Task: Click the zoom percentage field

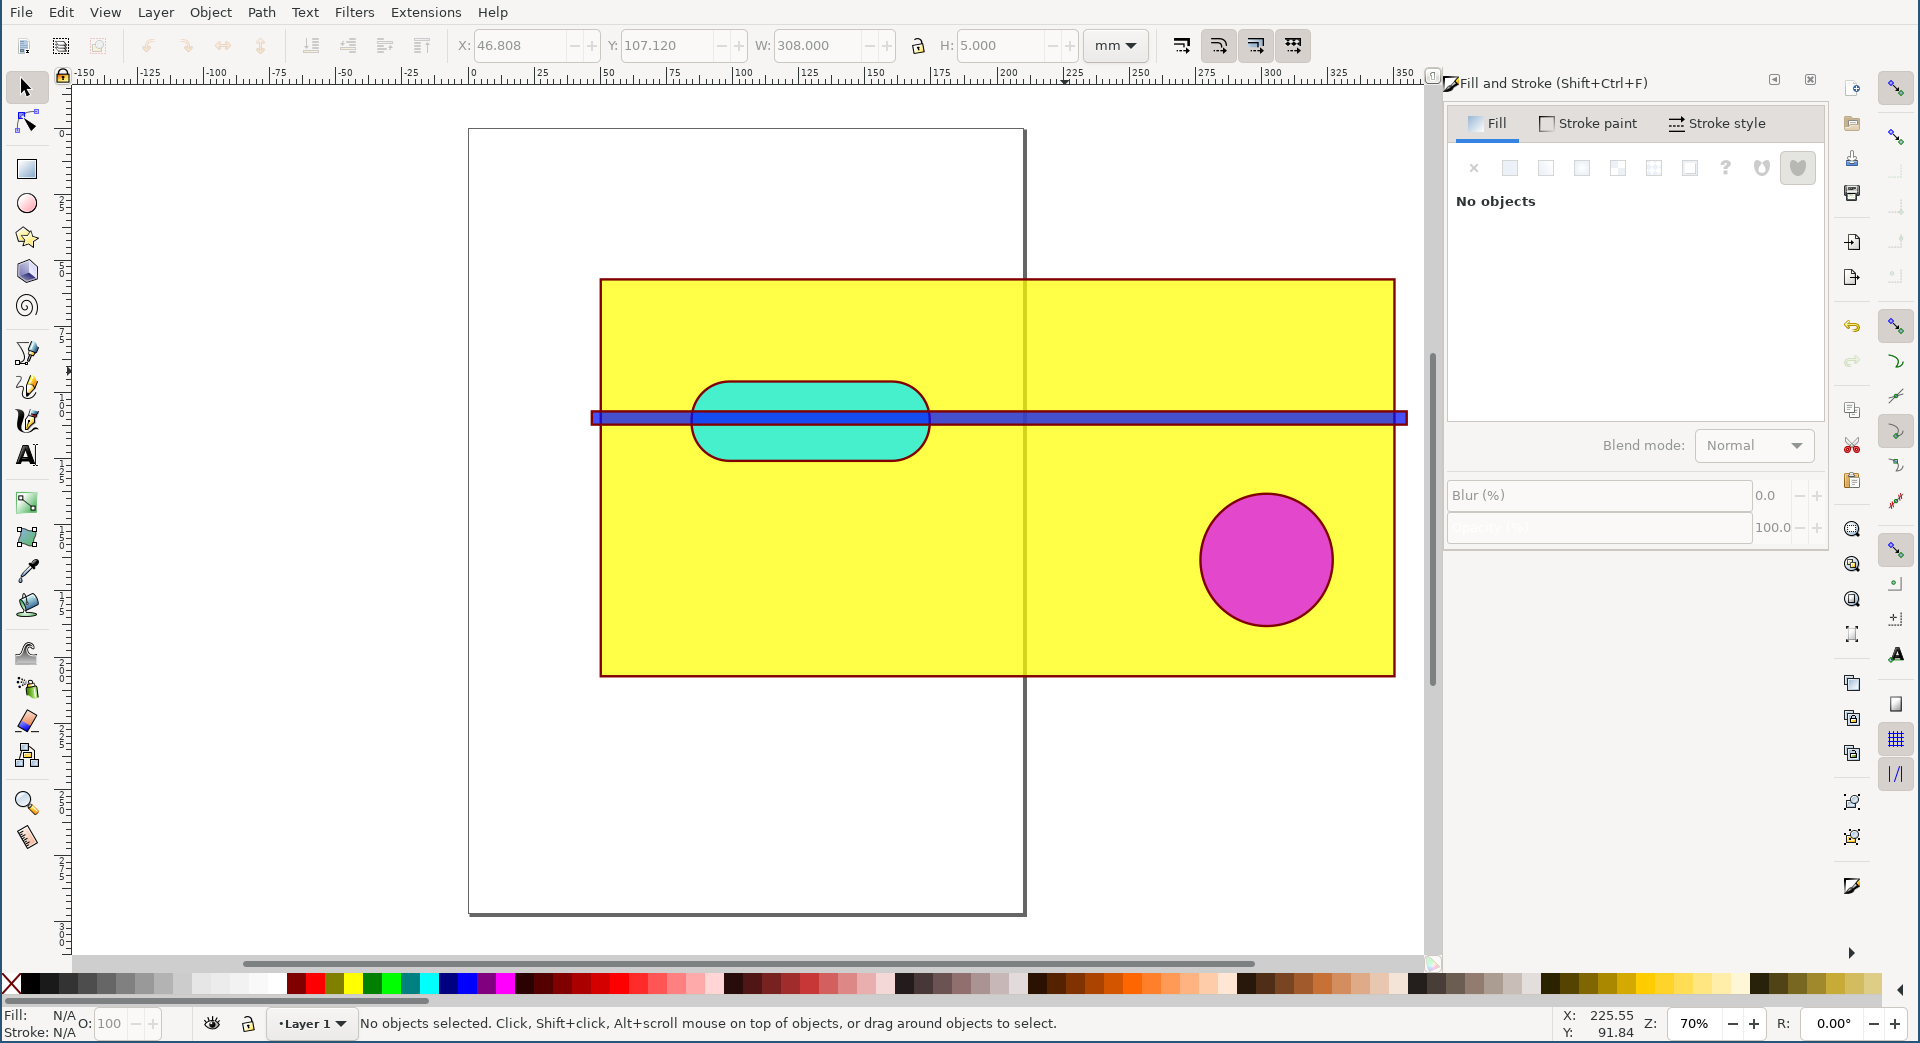Action: [x=1694, y=1024]
